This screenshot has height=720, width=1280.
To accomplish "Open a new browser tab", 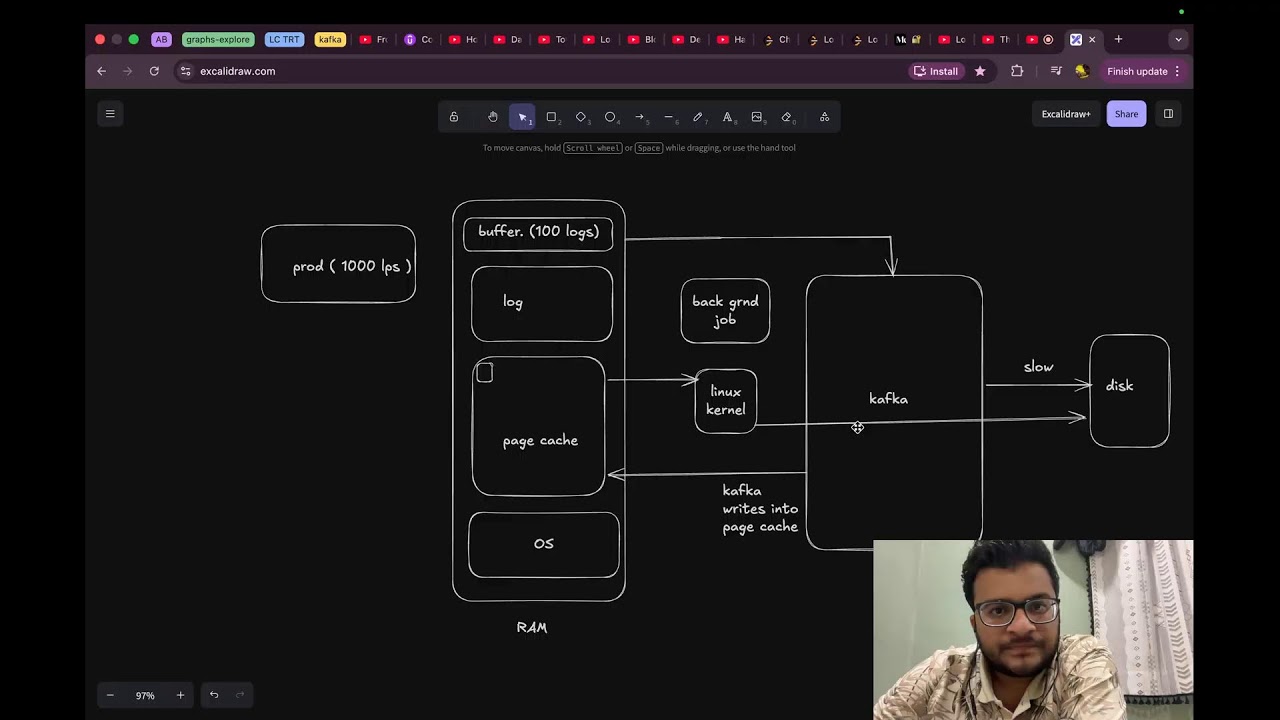I will pyautogui.click(x=1118, y=40).
